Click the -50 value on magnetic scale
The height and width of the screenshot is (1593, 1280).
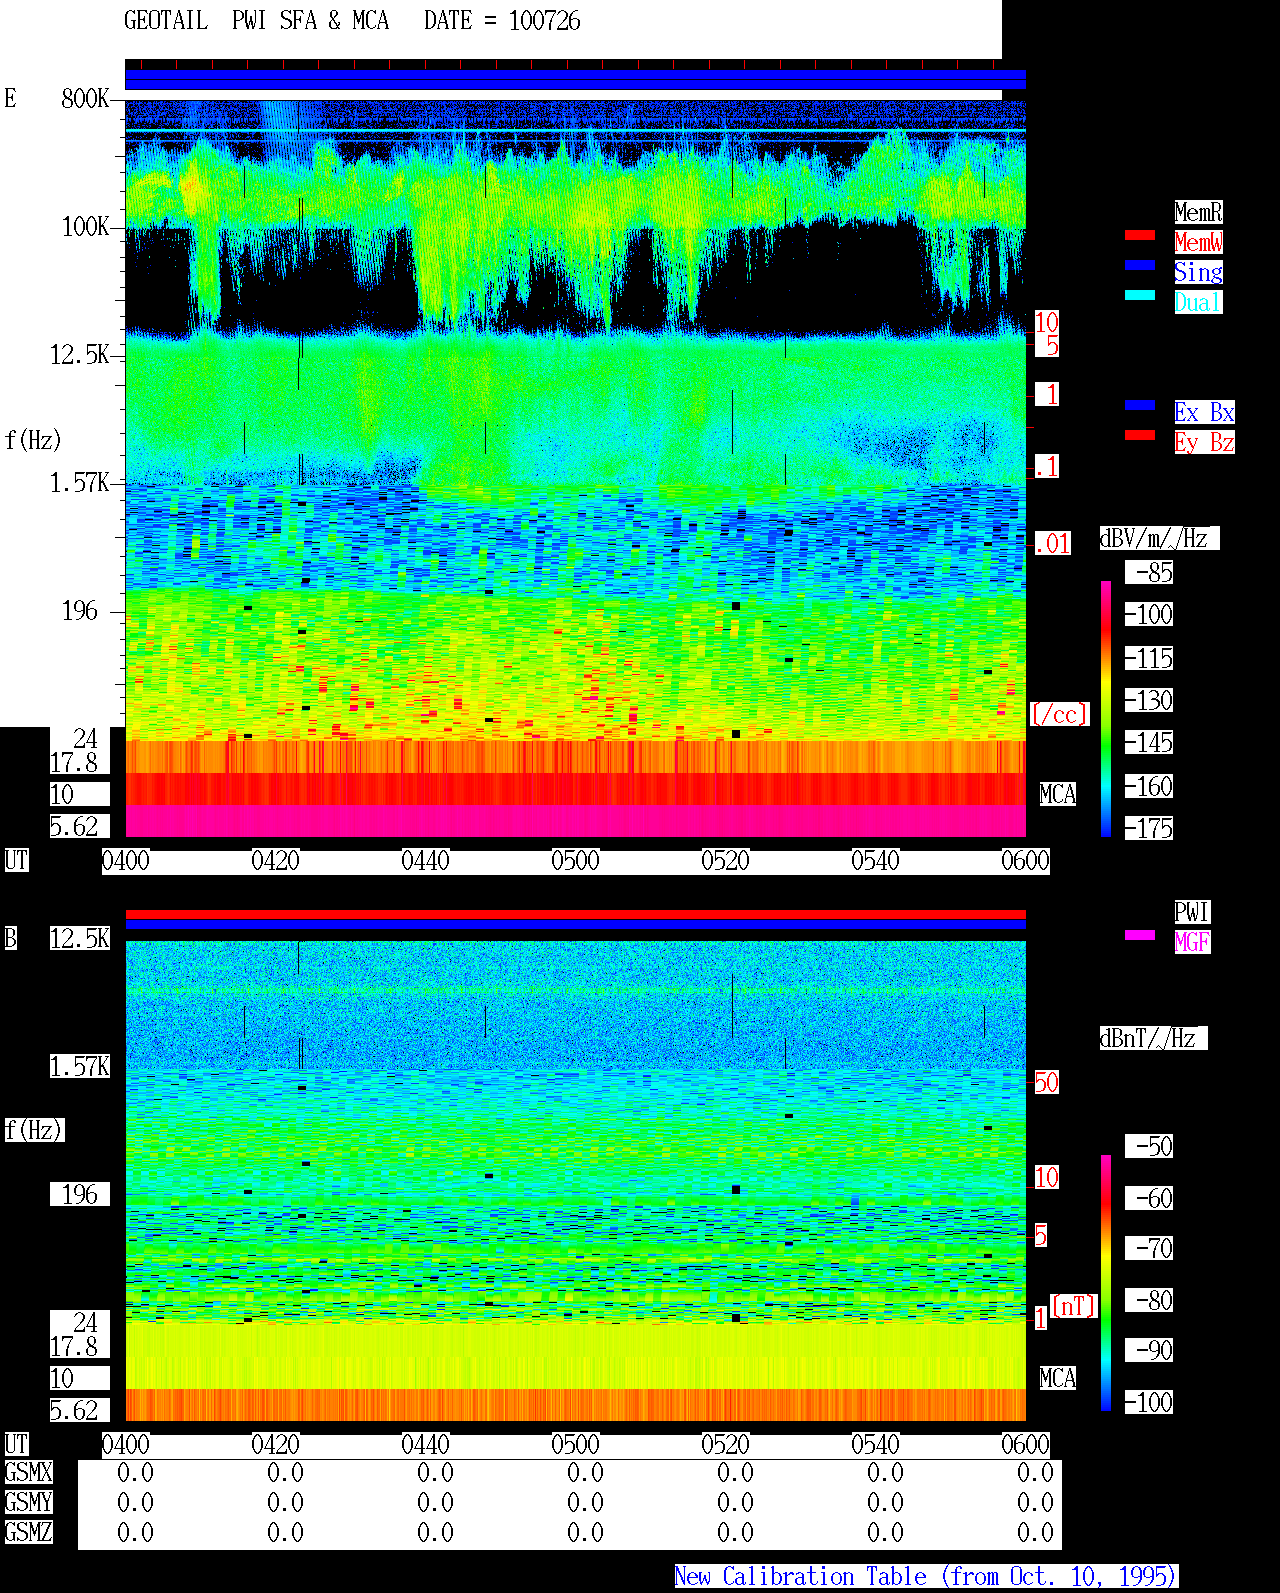(x=1149, y=1146)
